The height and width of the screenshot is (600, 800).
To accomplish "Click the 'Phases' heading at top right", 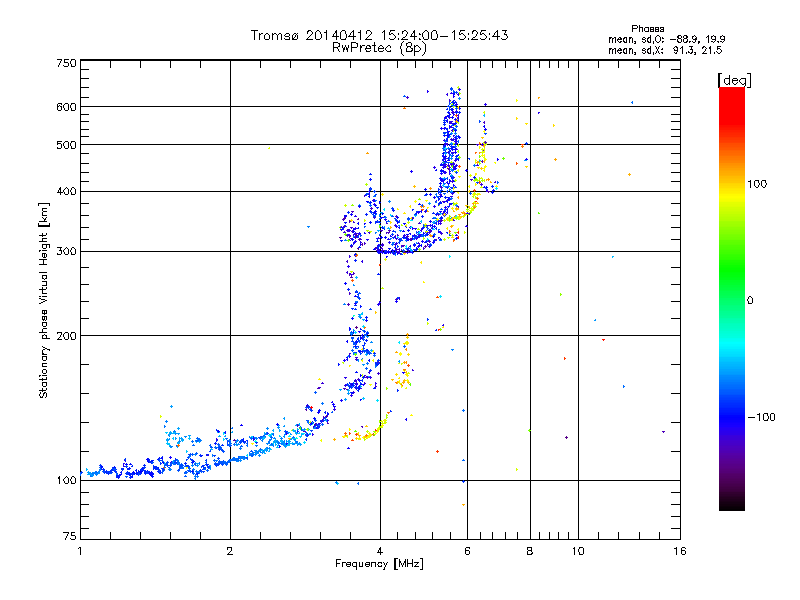I will coord(647,29).
